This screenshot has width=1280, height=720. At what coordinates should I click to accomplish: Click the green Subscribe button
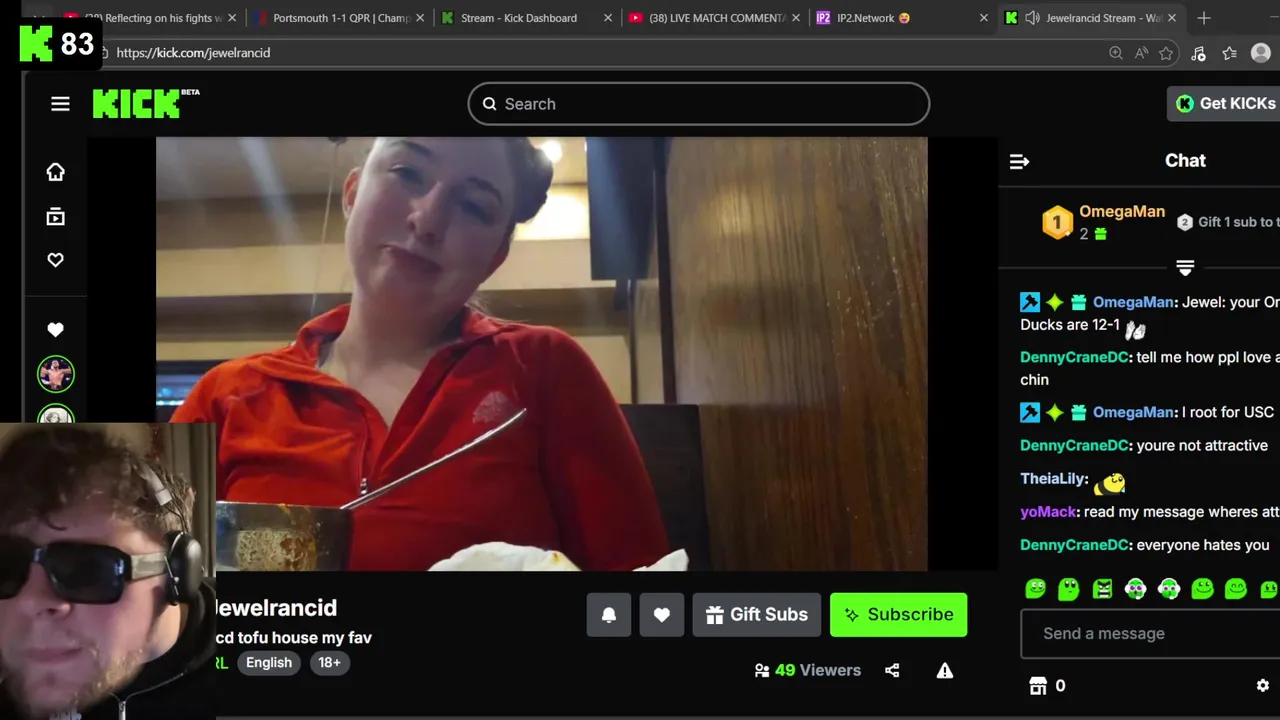[898, 615]
